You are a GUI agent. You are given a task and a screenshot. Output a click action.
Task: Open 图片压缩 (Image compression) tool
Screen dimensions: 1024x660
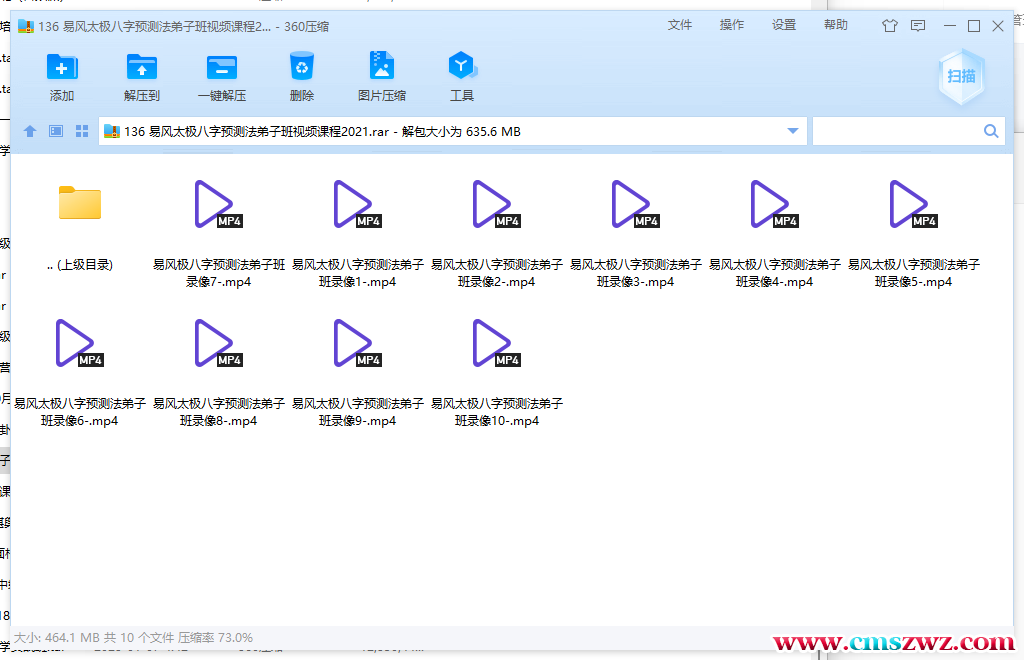point(382,75)
